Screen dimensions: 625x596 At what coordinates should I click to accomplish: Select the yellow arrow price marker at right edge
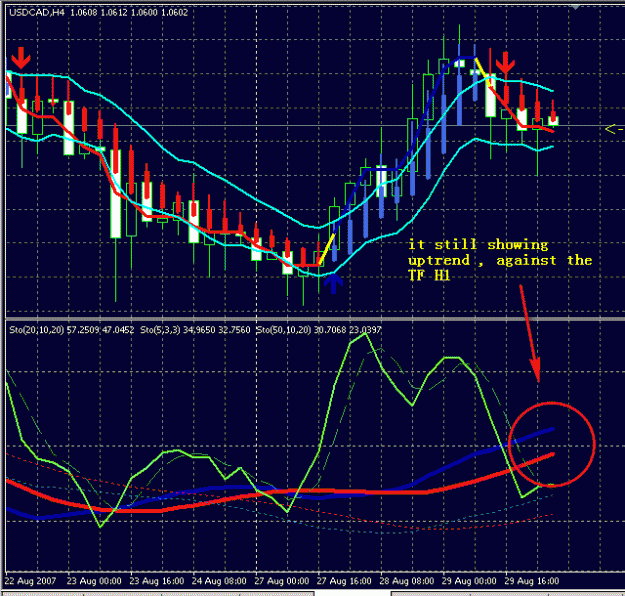click(x=614, y=129)
